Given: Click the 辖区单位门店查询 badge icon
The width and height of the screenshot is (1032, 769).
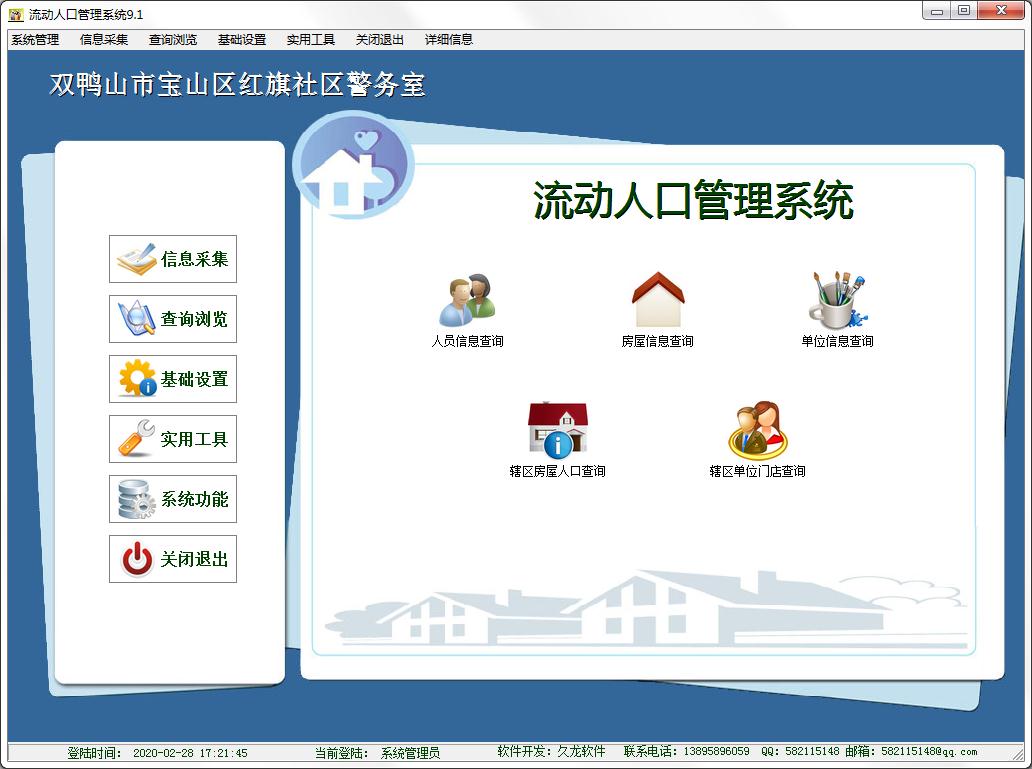Looking at the screenshot, I should click(x=755, y=430).
